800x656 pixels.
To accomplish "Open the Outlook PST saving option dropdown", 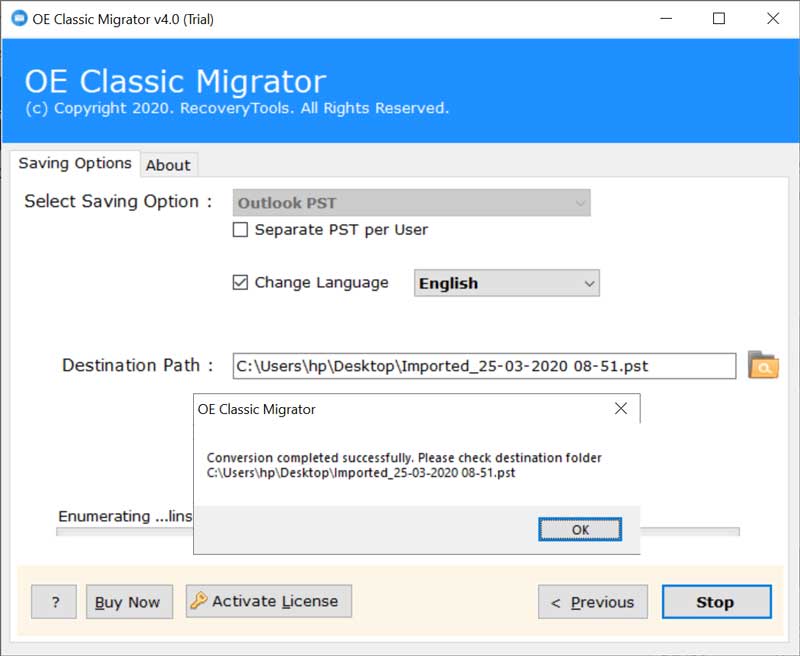I will (x=411, y=203).
